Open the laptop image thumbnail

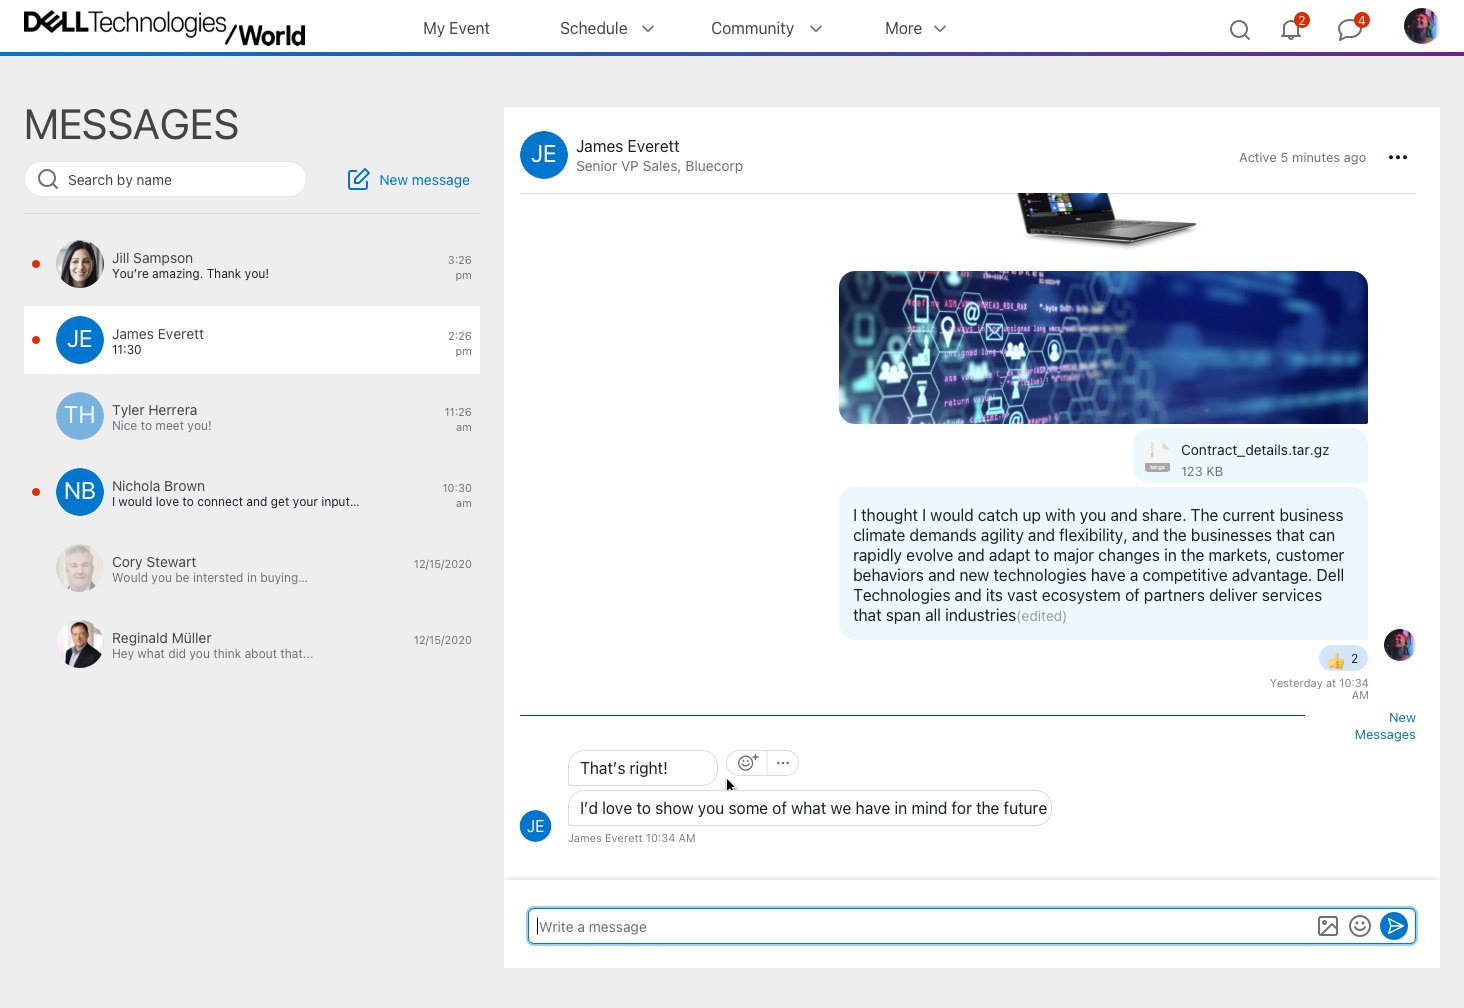click(x=1106, y=218)
